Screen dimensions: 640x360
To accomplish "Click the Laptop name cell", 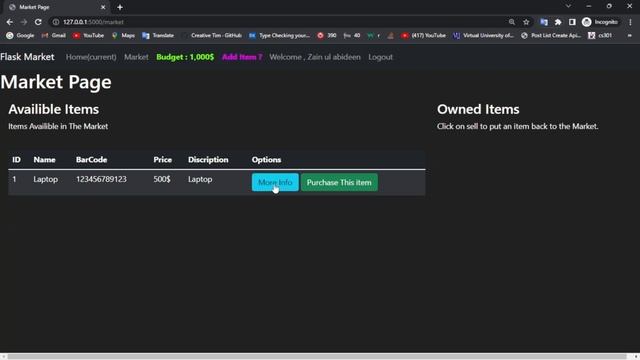I will (x=46, y=179).
